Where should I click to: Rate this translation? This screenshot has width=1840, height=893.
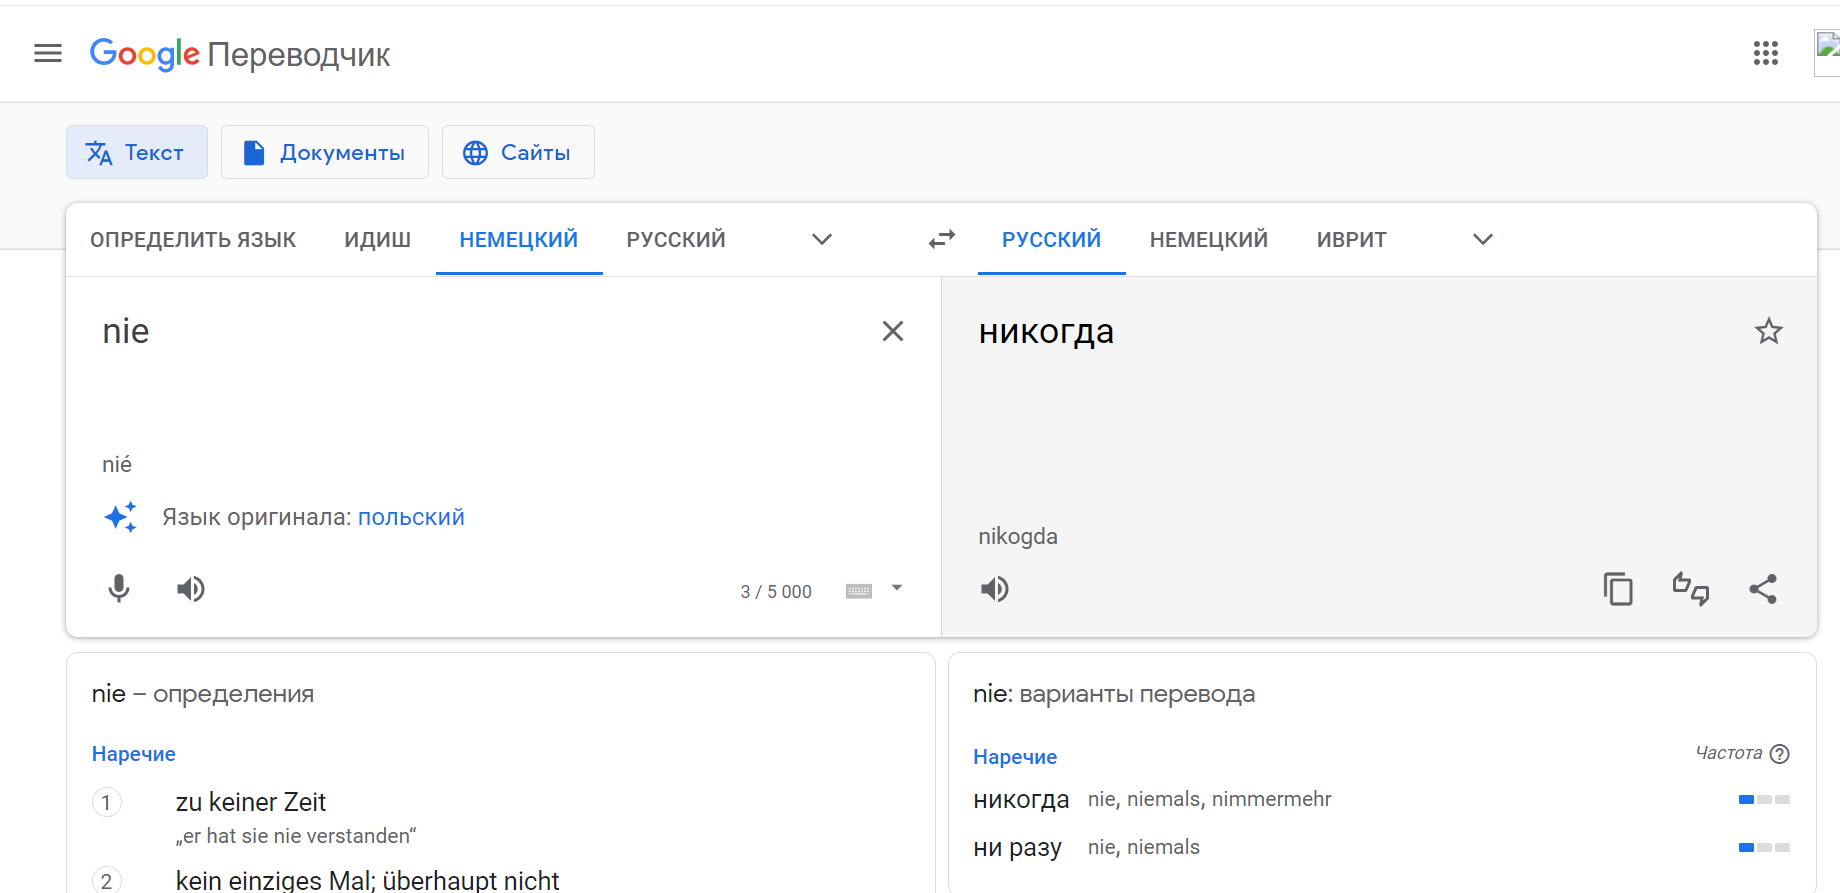tap(1691, 589)
